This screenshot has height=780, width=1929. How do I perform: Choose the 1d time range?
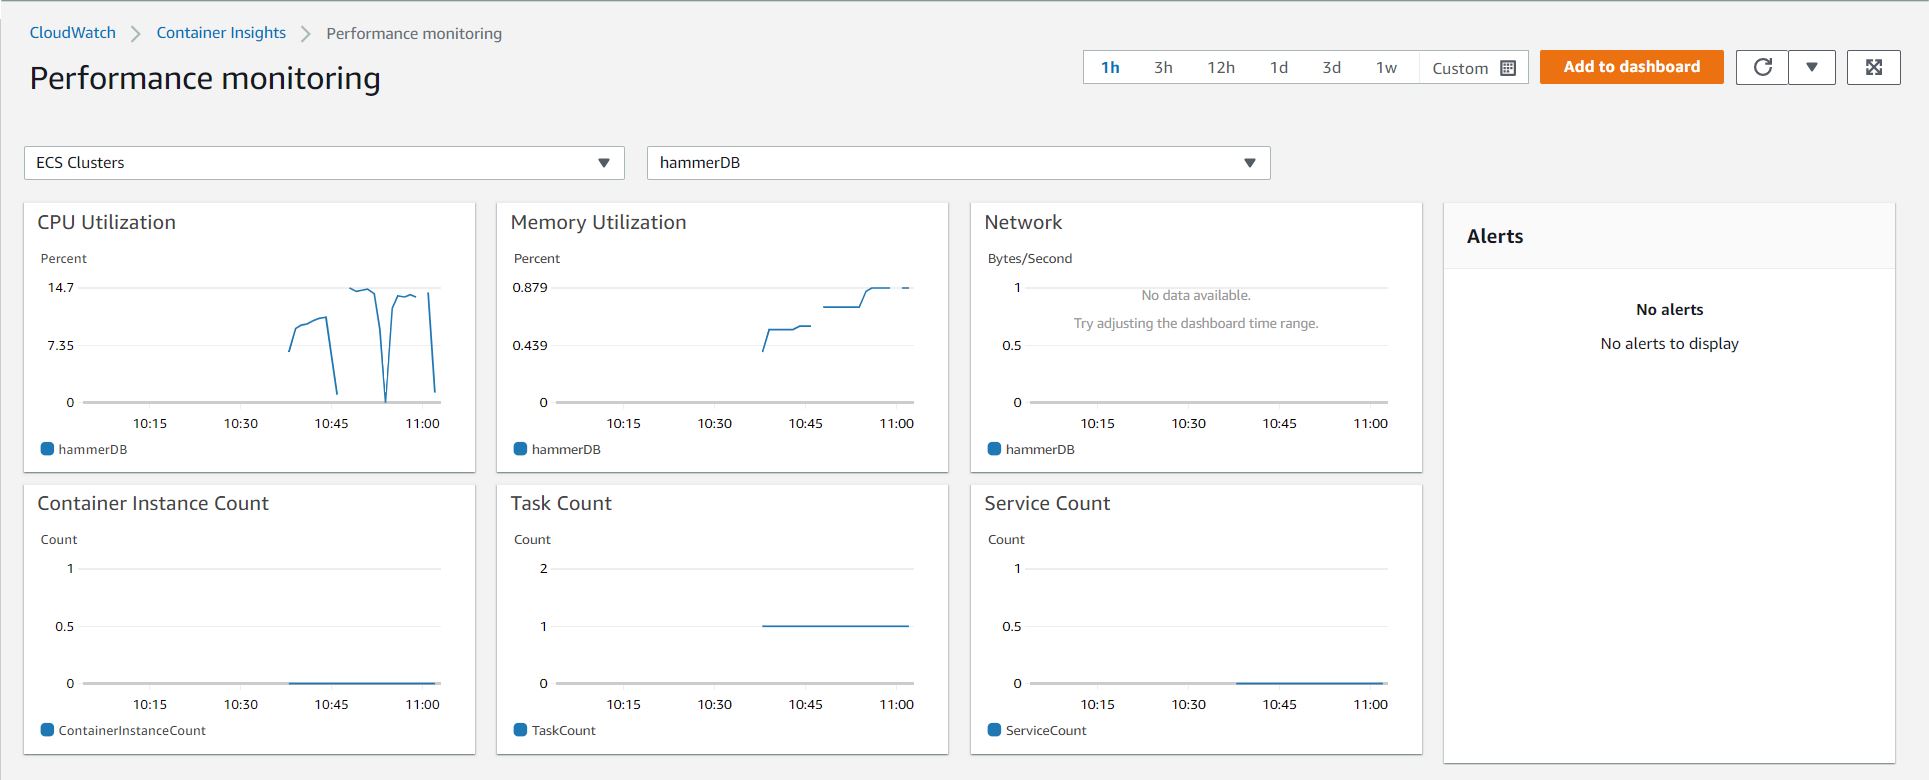(x=1278, y=68)
